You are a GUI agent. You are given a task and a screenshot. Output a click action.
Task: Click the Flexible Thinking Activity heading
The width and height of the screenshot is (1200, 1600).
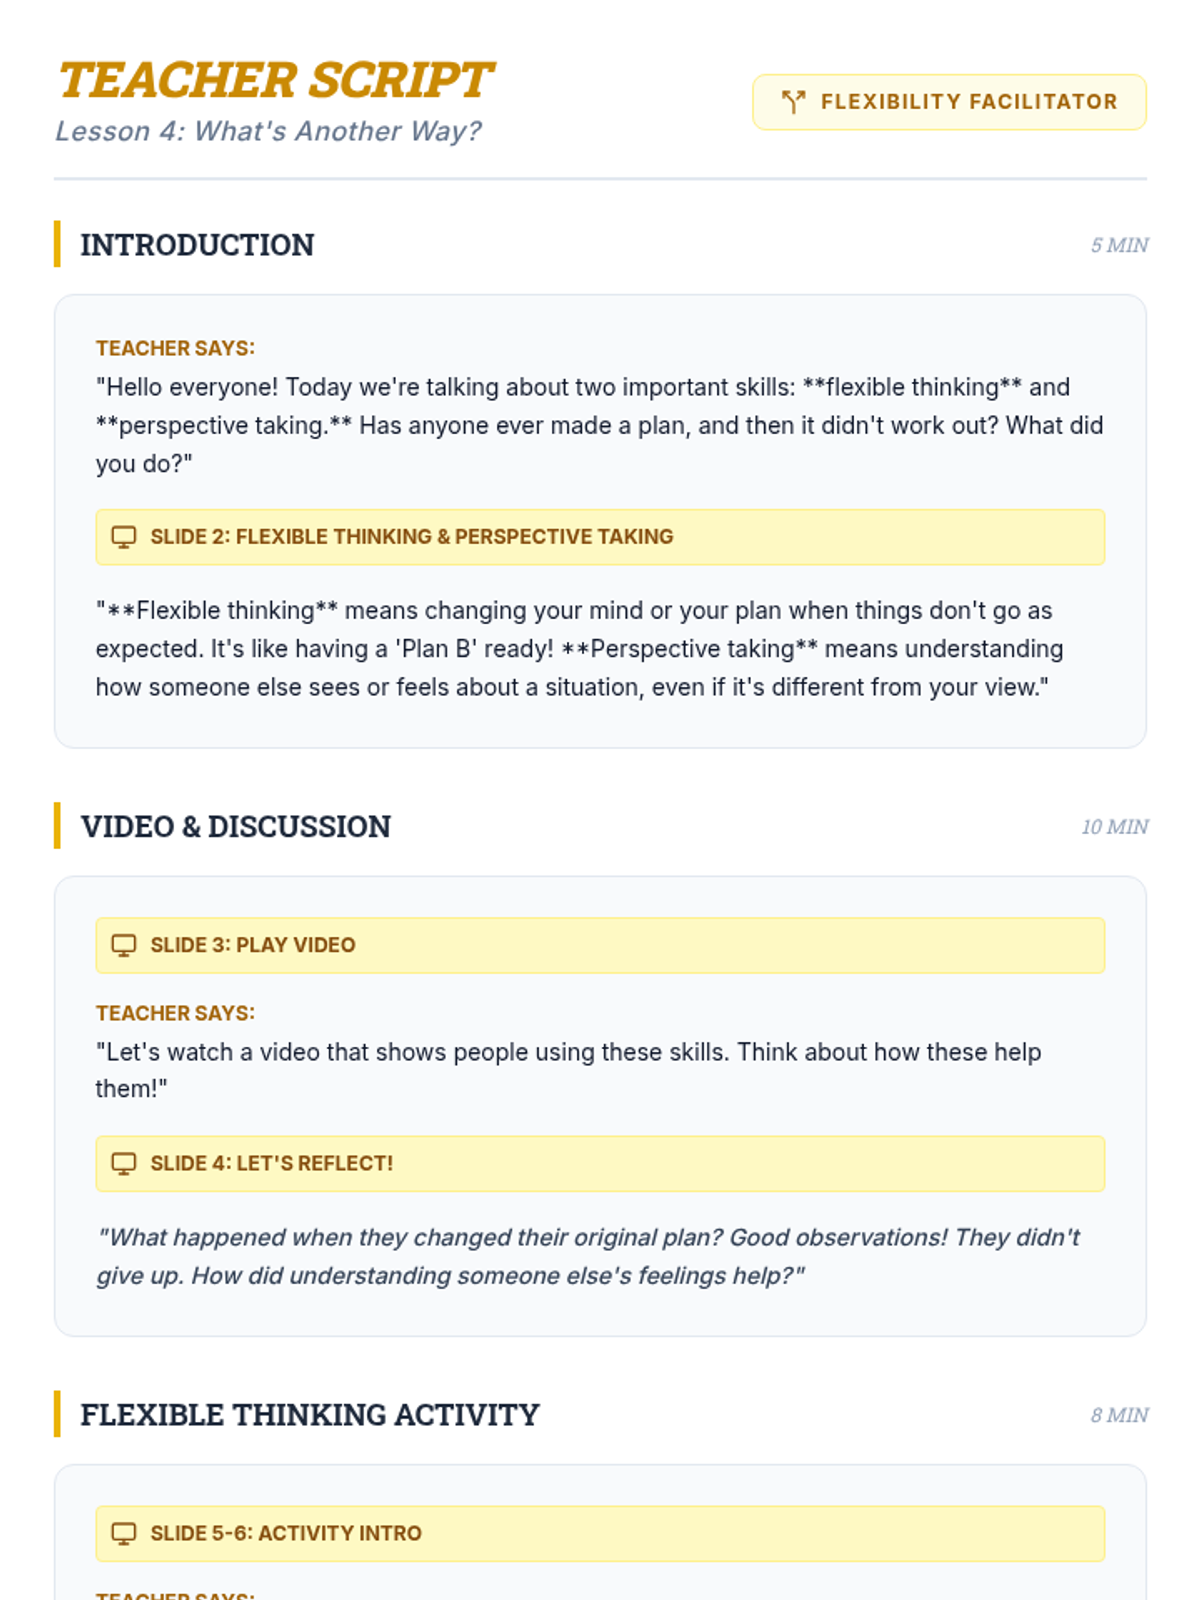(310, 1415)
